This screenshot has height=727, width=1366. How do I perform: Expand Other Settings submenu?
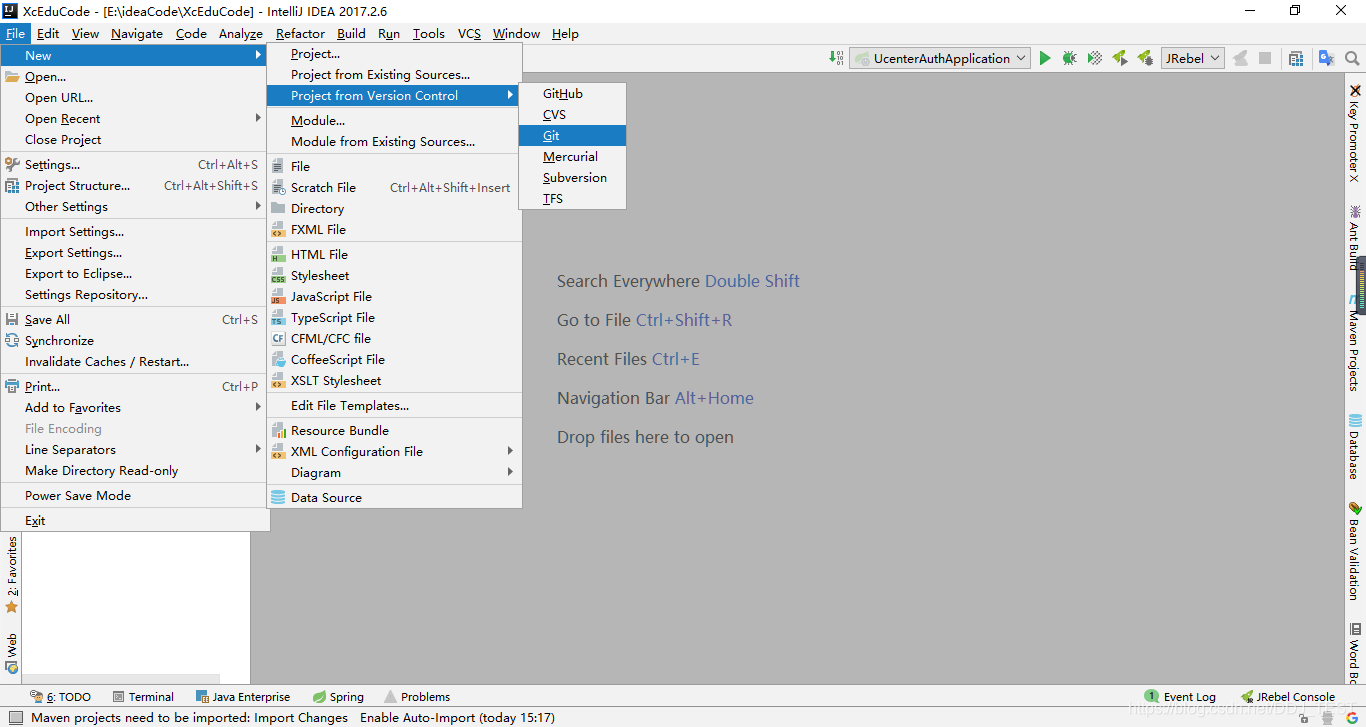click(x=135, y=206)
